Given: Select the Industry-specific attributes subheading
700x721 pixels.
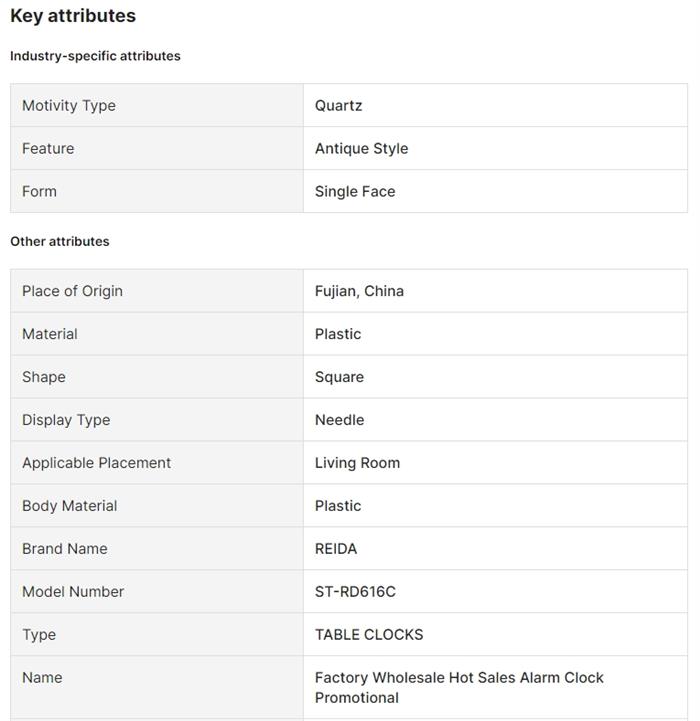Looking at the screenshot, I should (x=95, y=56).
